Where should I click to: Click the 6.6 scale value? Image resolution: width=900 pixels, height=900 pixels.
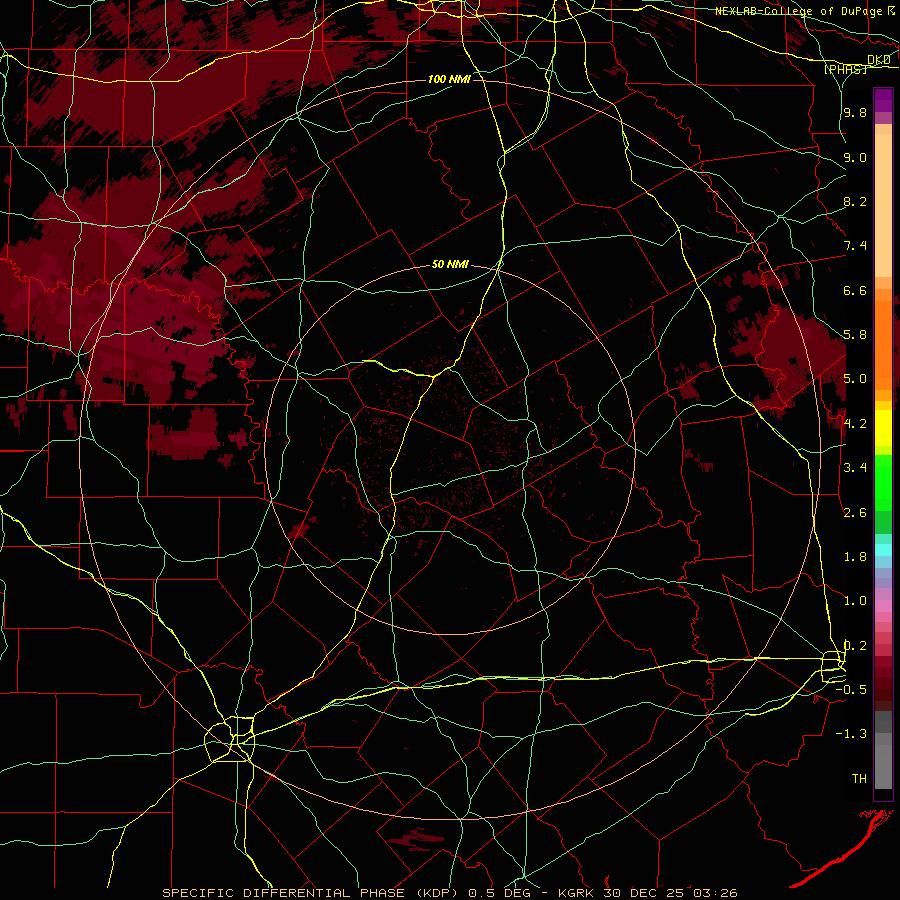[855, 290]
